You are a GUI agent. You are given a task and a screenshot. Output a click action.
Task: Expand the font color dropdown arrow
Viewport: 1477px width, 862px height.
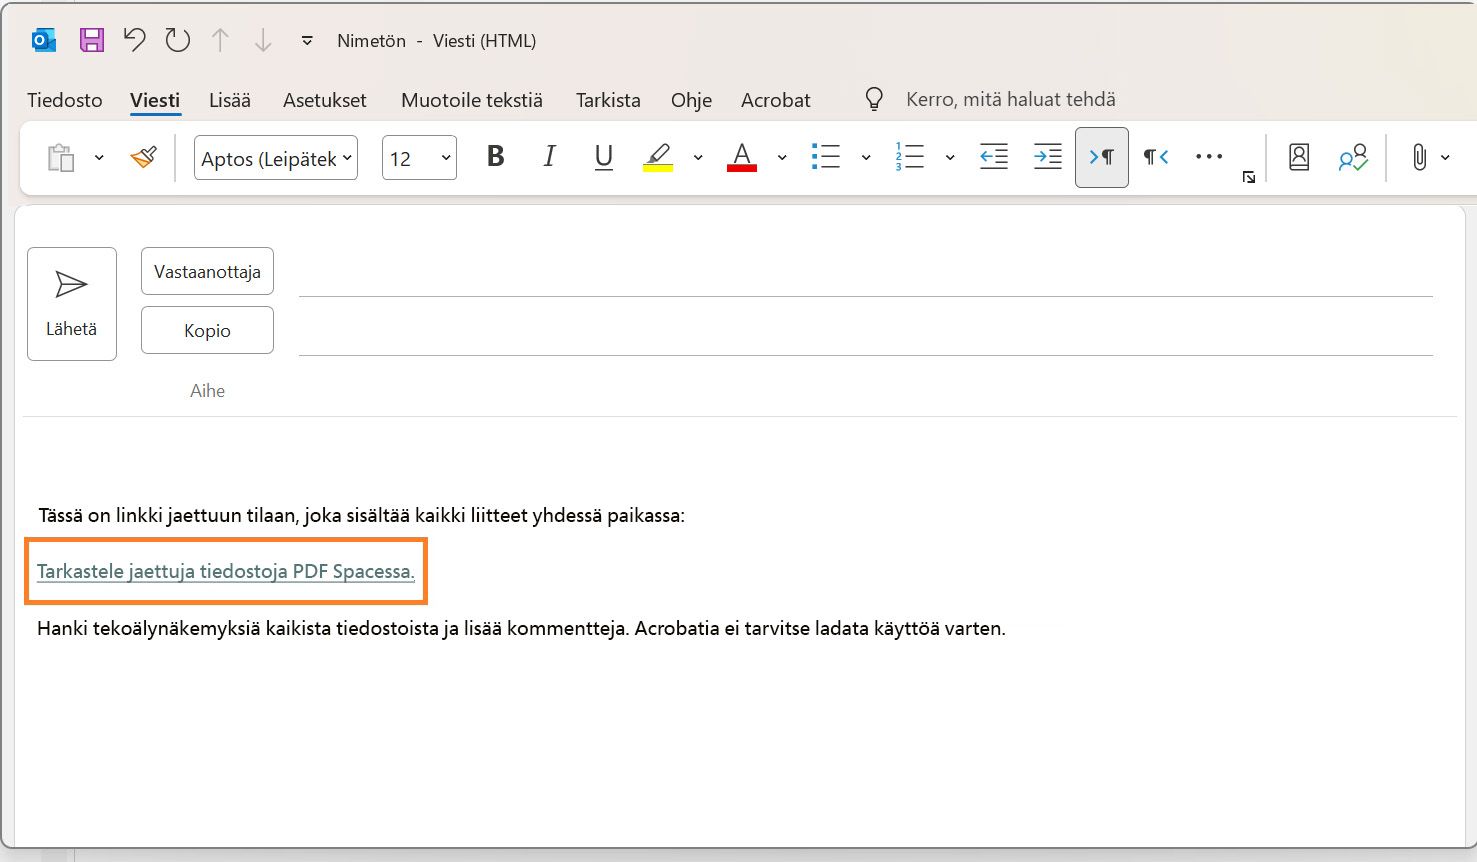[782, 158]
